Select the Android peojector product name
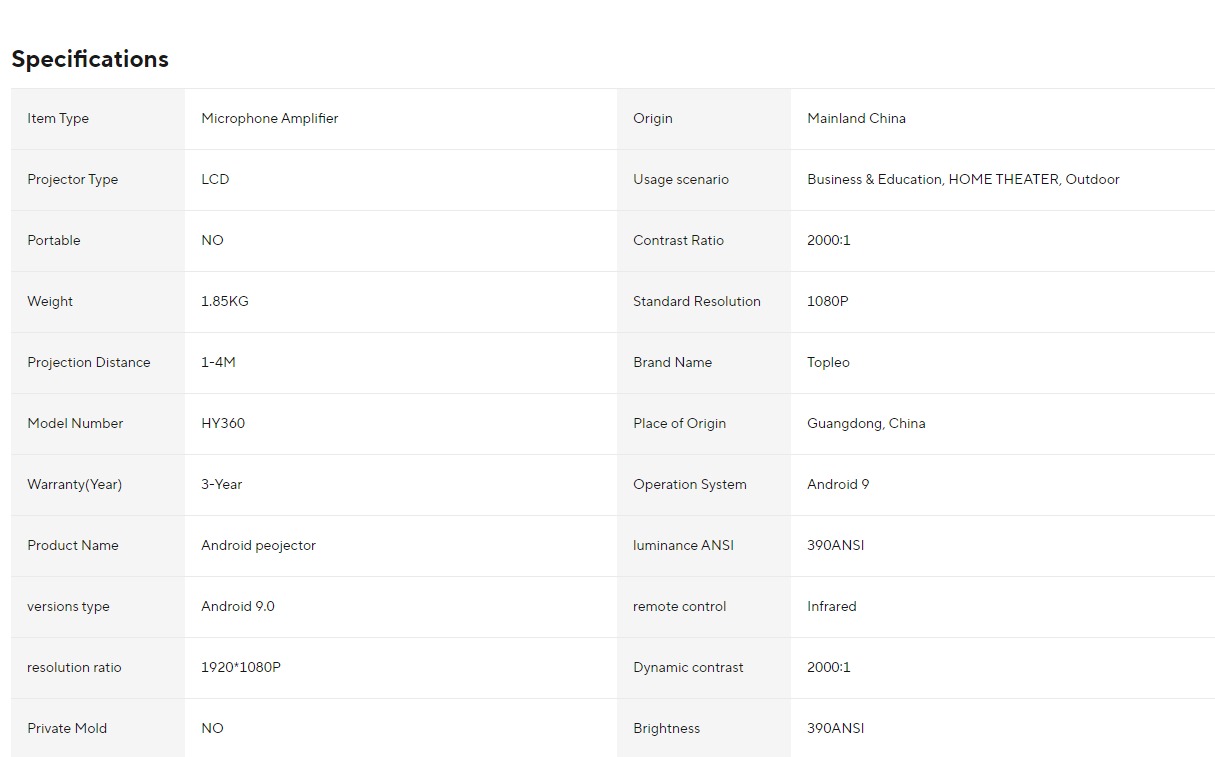The image size is (1215, 757). coord(258,545)
